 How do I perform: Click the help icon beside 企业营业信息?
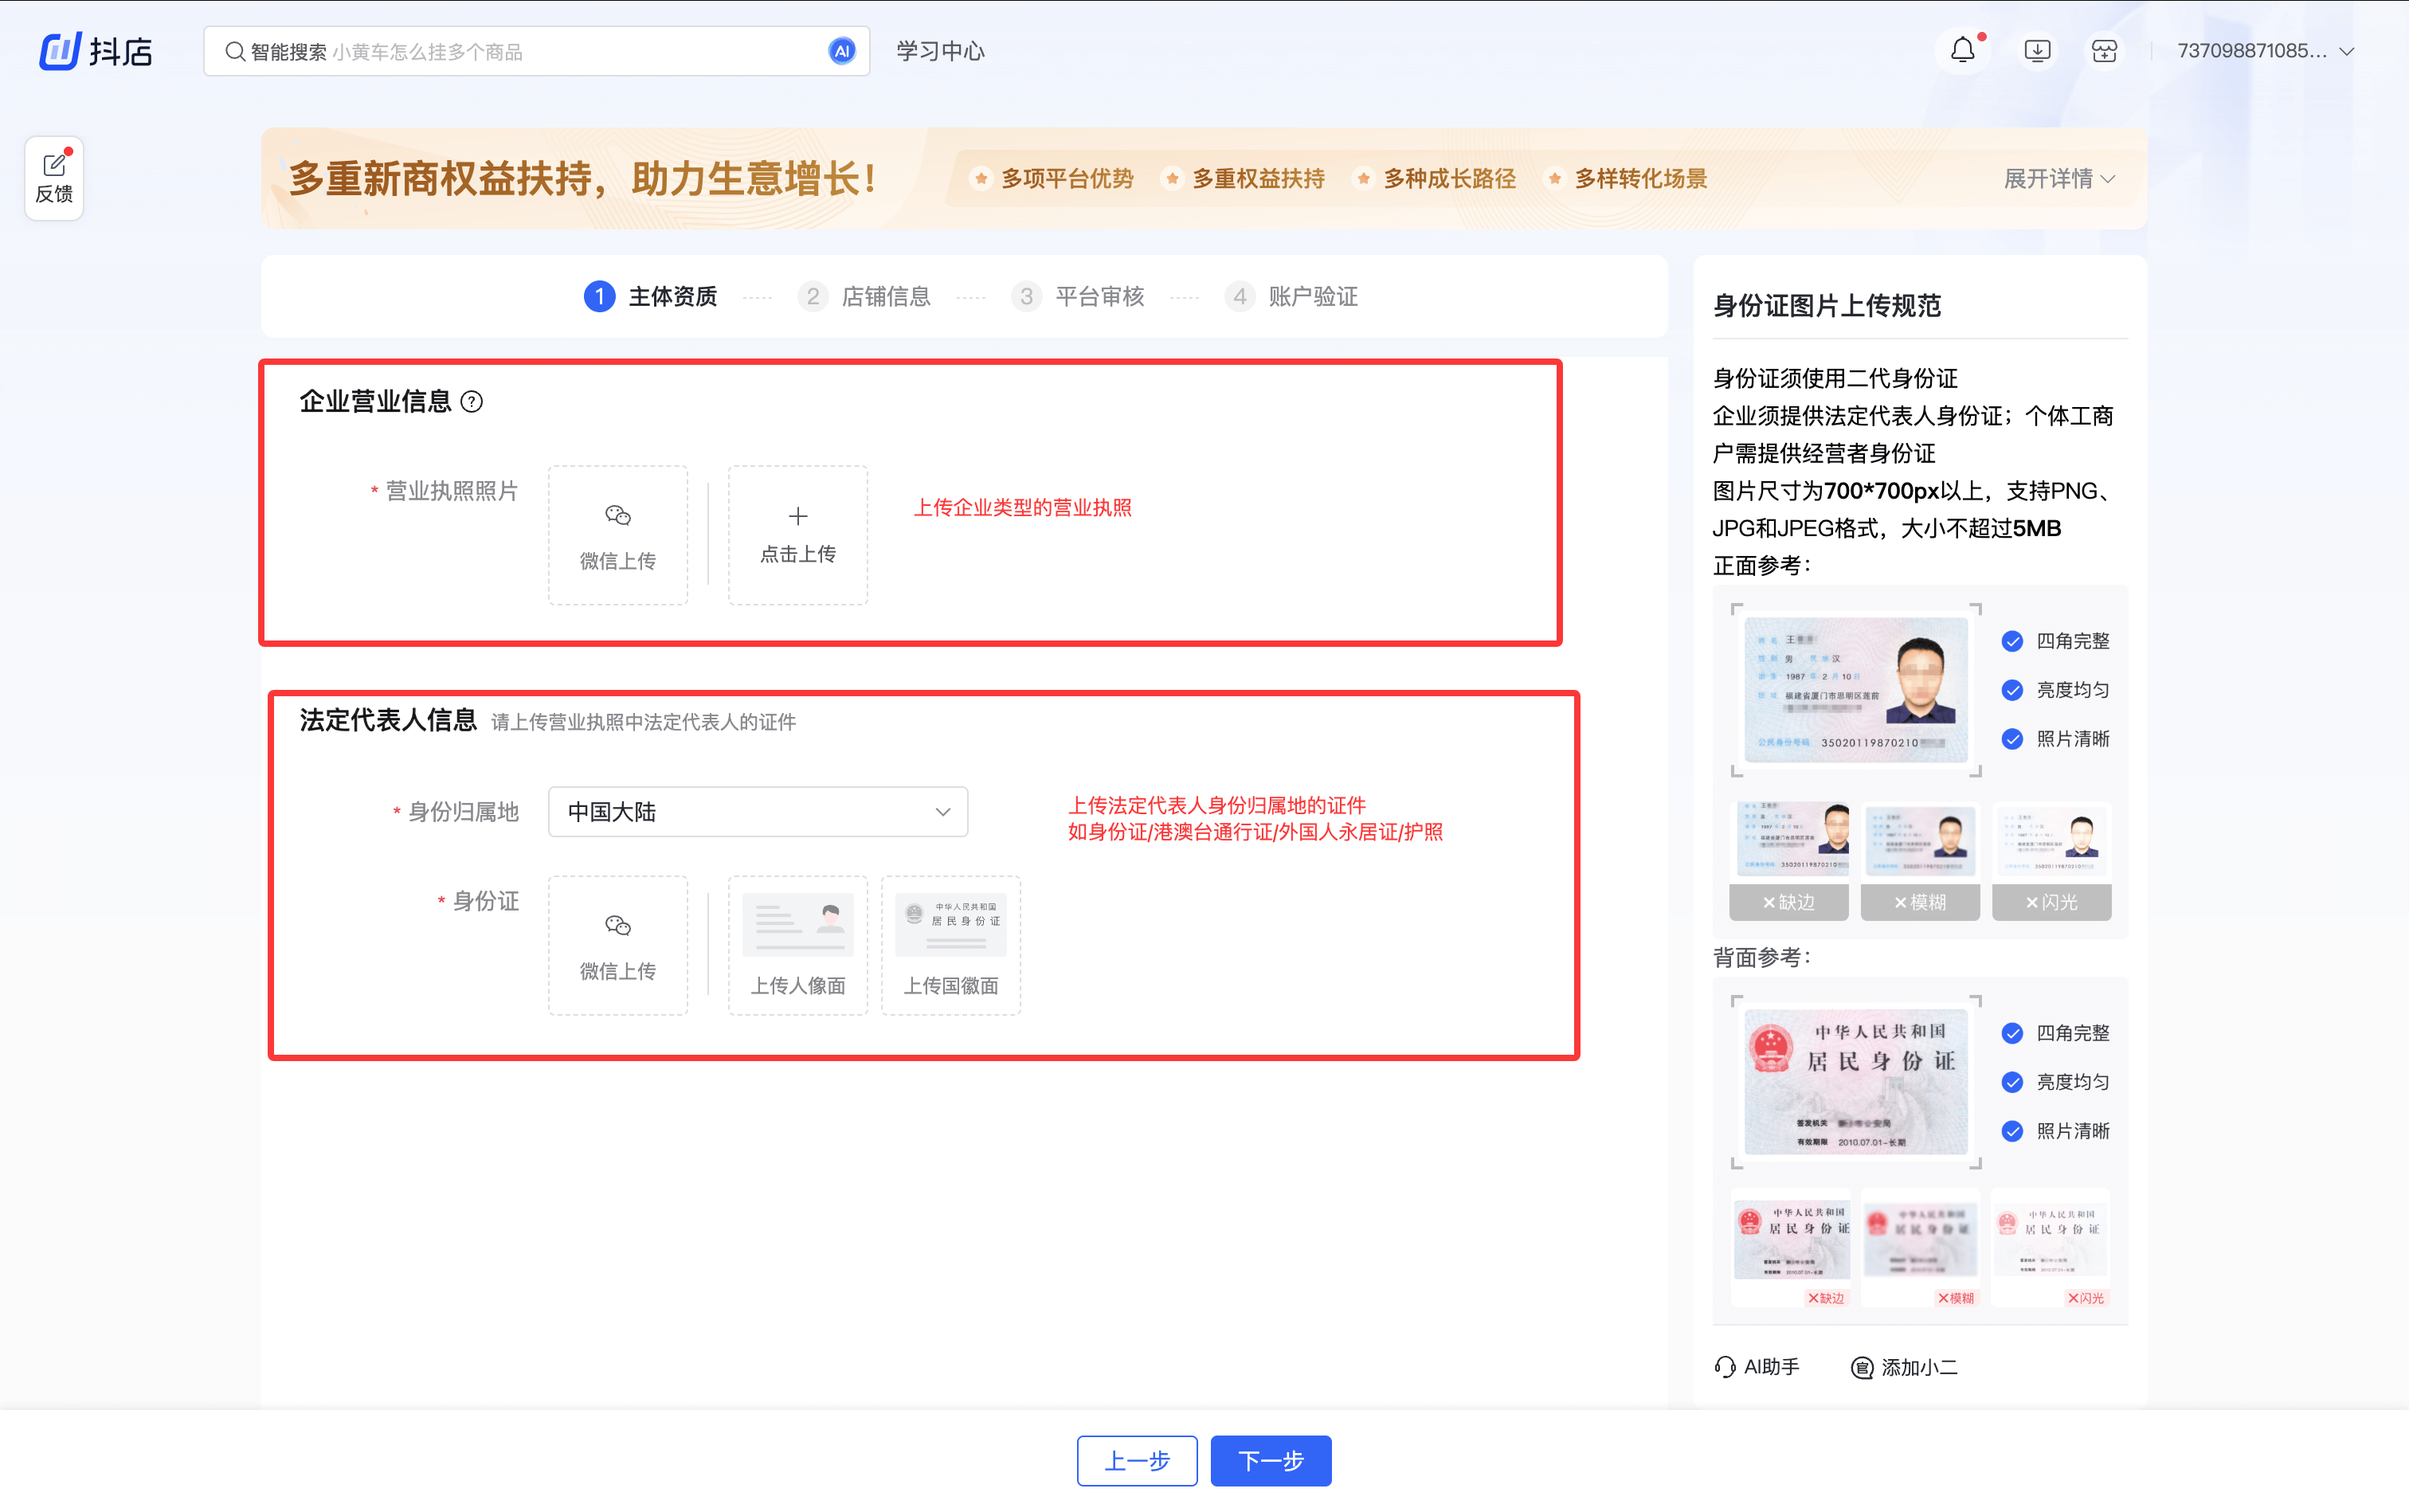click(472, 401)
